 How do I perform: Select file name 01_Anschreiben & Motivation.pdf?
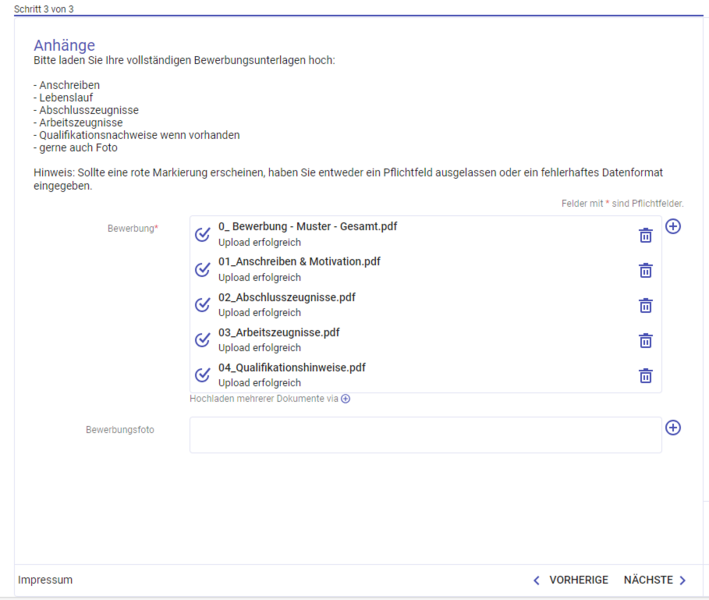coord(299,262)
